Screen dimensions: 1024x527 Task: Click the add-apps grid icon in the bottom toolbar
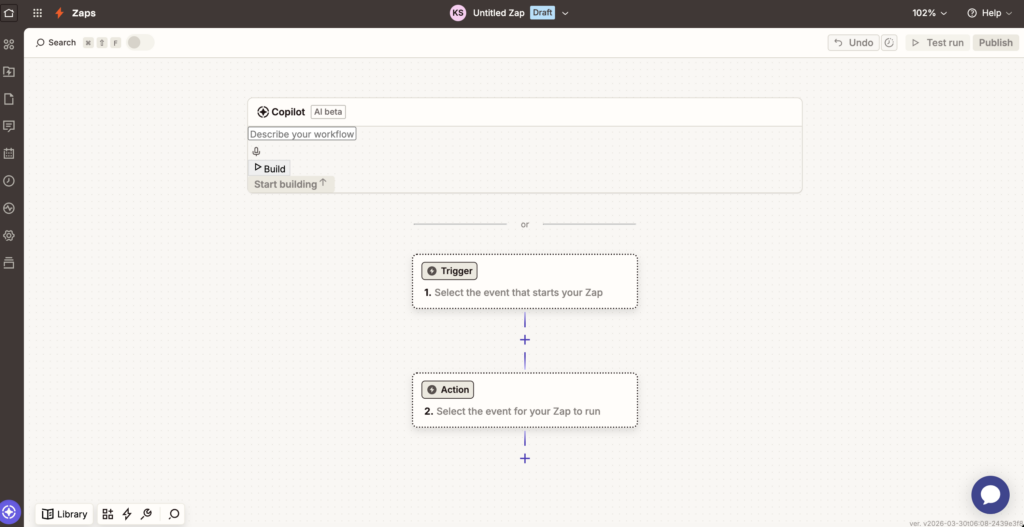click(x=108, y=514)
